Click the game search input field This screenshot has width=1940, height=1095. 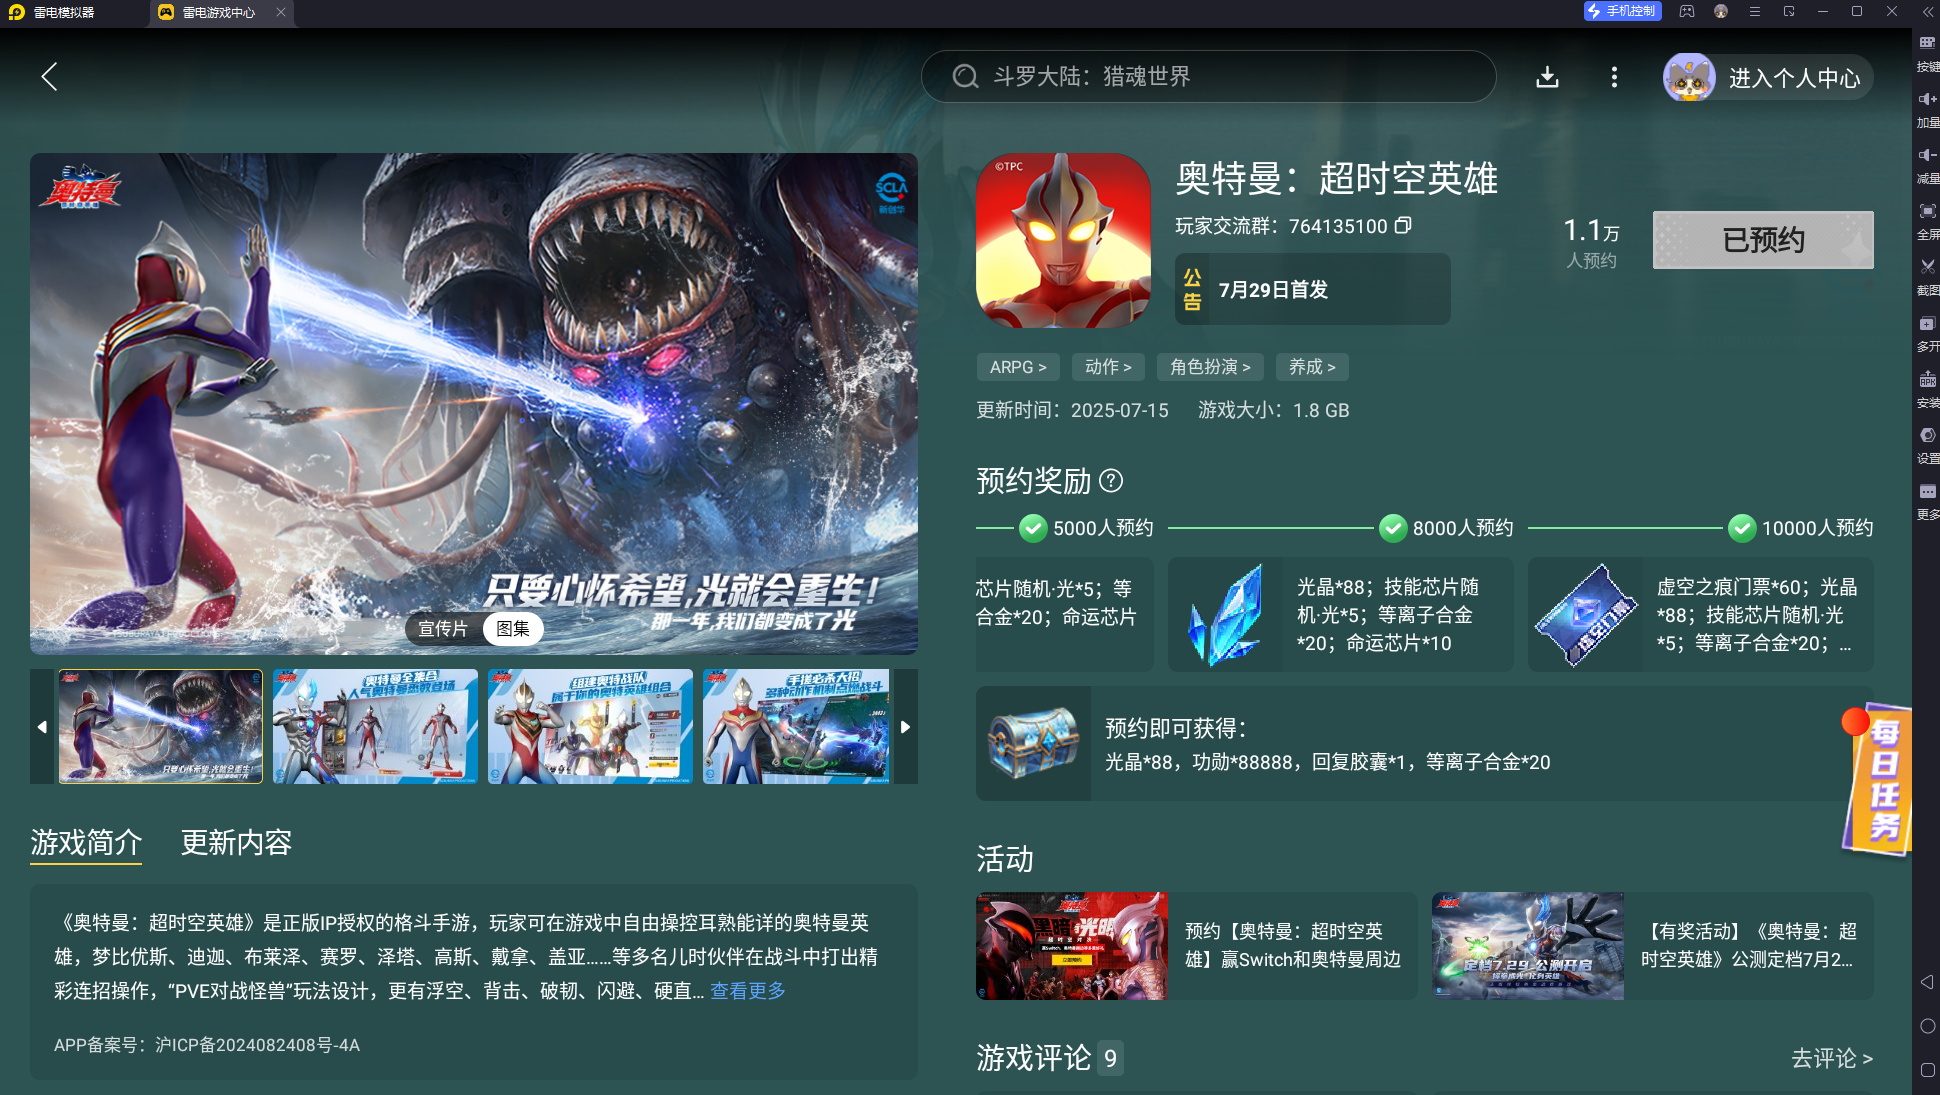click(x=1208, y=77)
